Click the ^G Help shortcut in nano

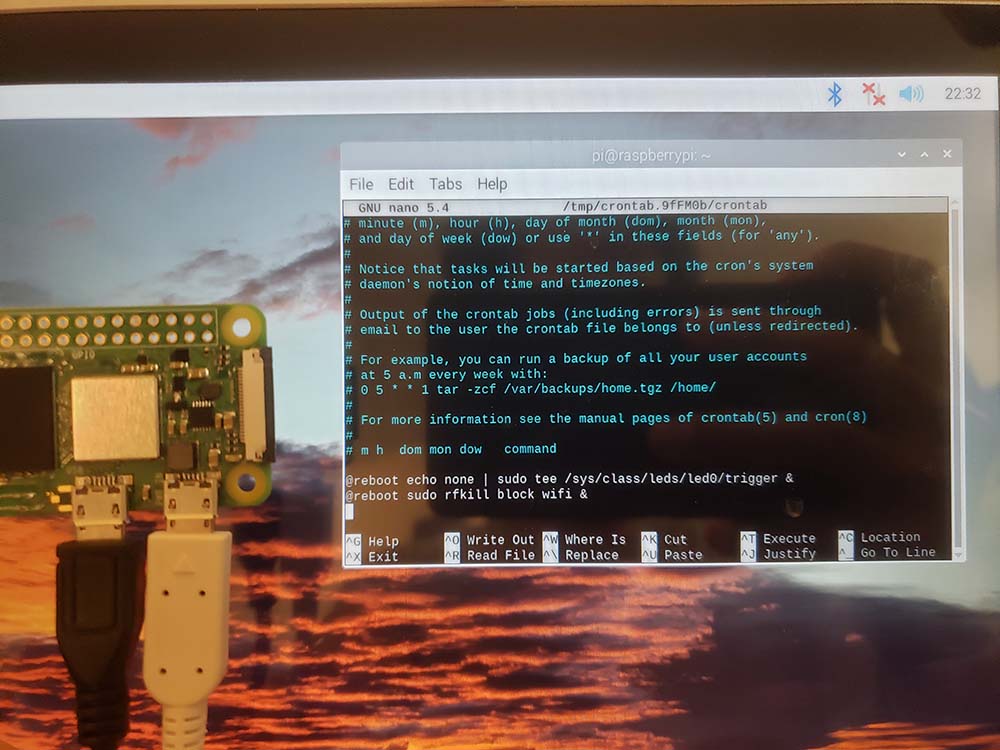[x=372, y=541]
